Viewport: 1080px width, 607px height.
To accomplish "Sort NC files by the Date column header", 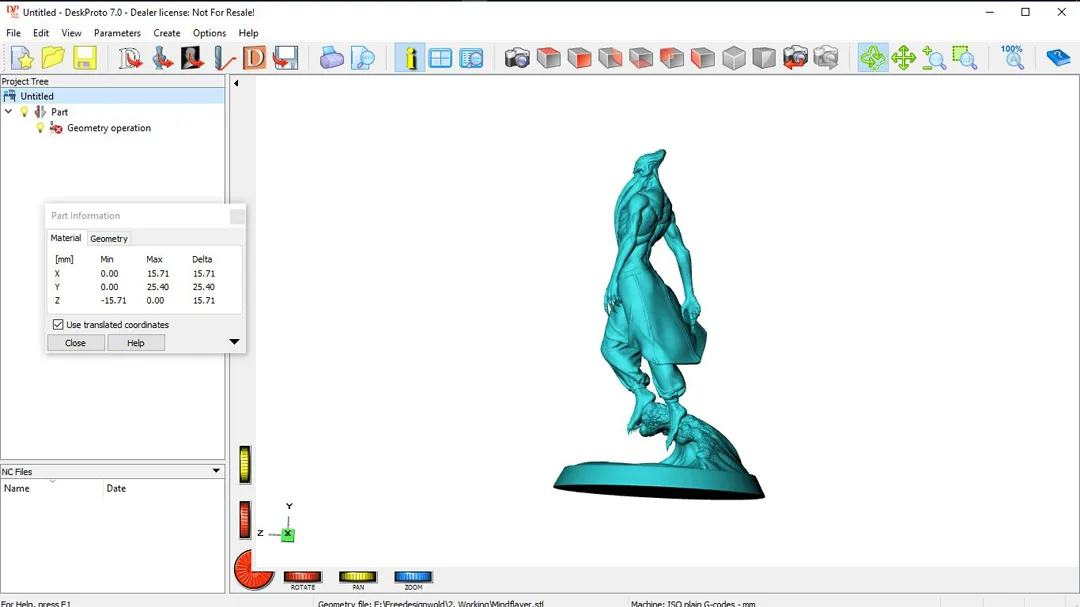I will click(164, 488).
